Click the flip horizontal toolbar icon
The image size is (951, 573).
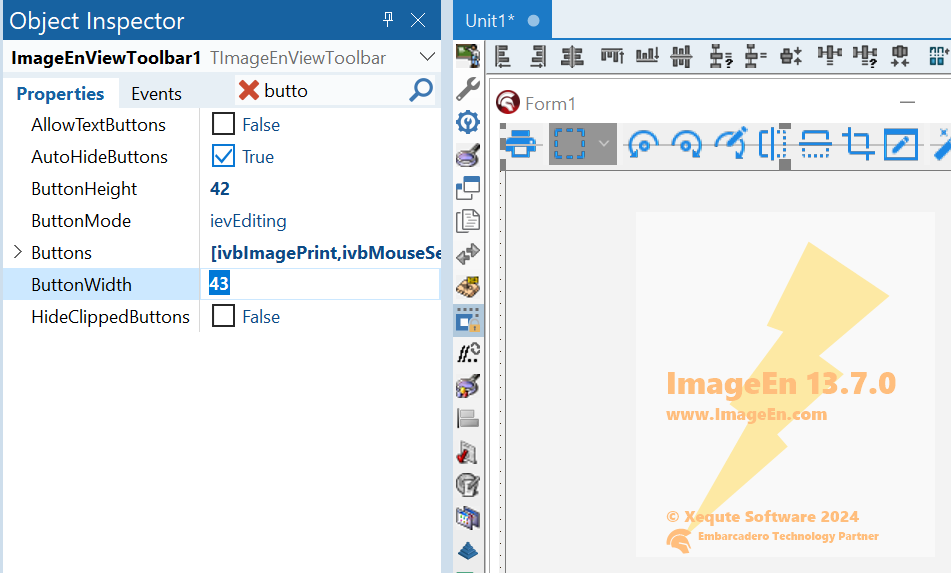[773, 144]
